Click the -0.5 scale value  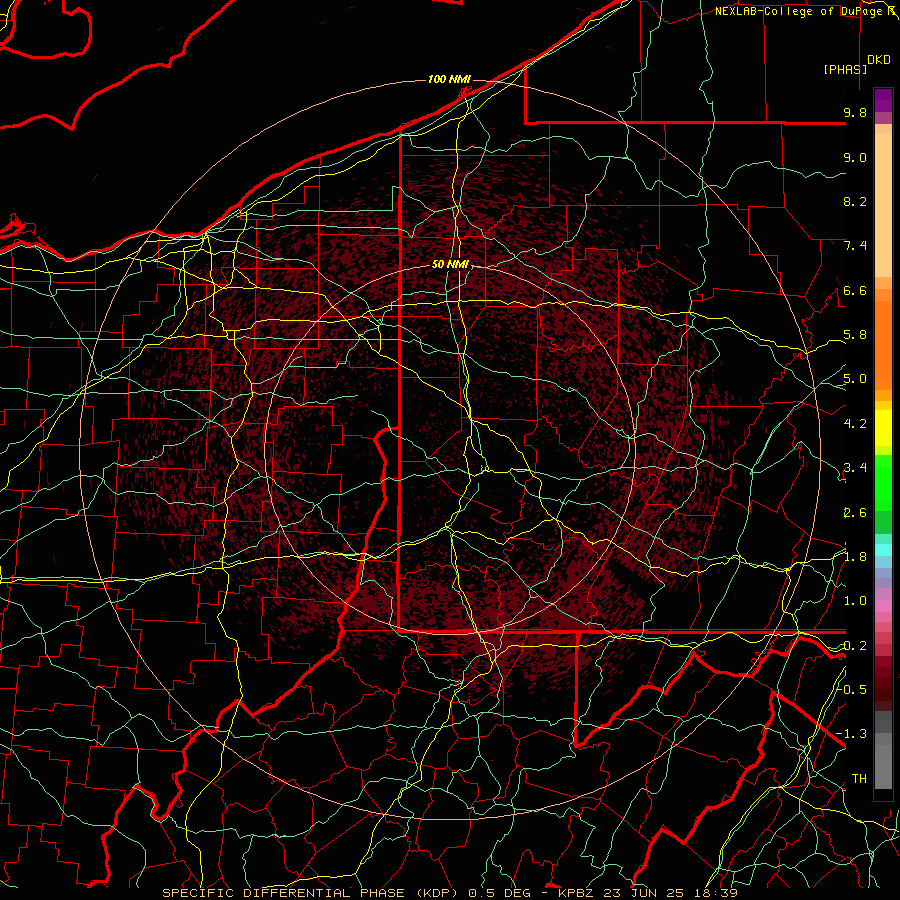point(852,689)
